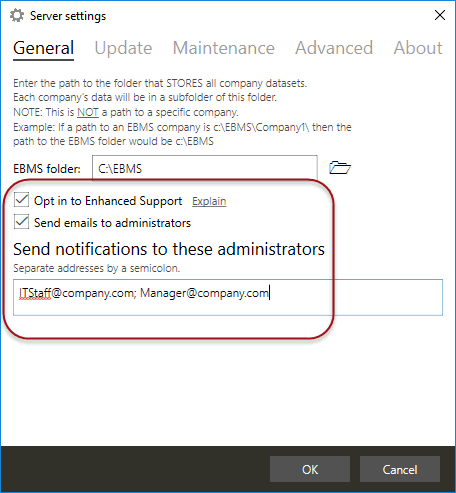Click the 'Send emails to administrators' label text
Image resolution: width=456 pixels, height=493 pixels.
click(x=112, y=223)
